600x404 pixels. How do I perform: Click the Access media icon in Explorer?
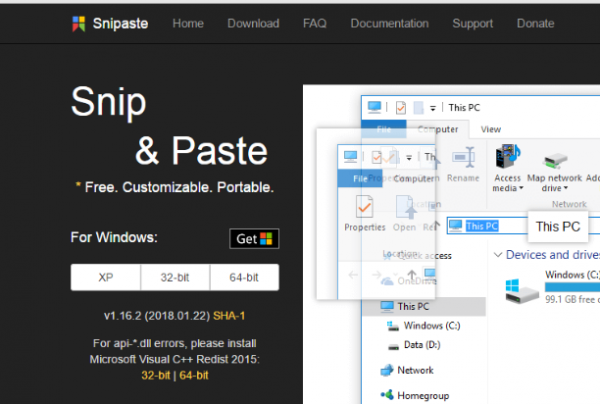coord(507,156)
